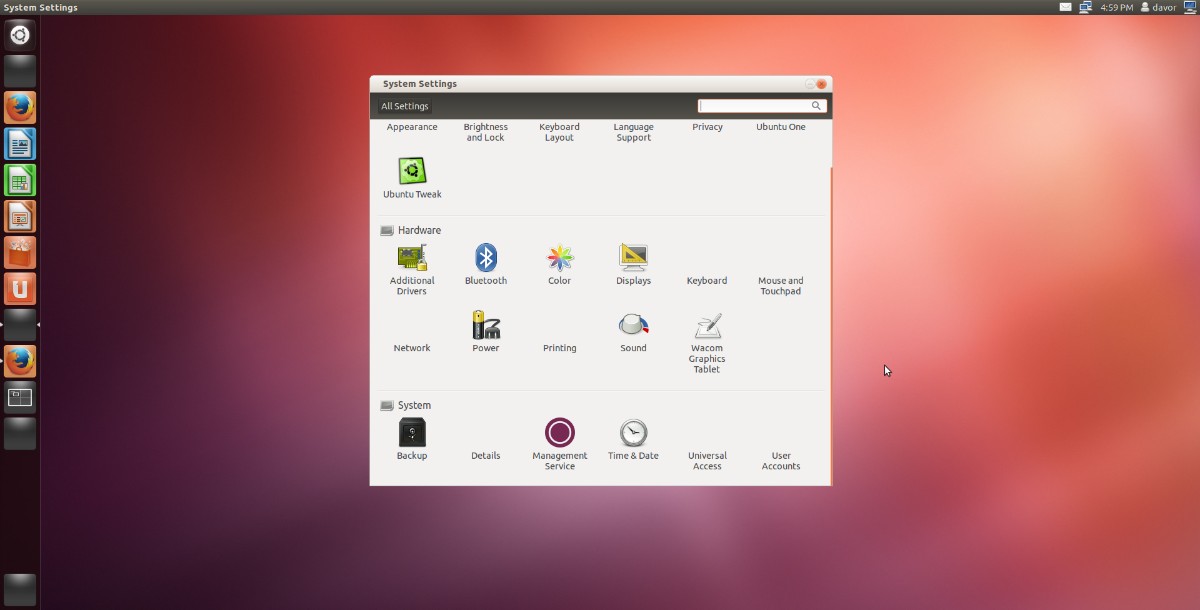The width and height of the screenshot is (1200, 610).
Task: Open Displays settings
Action: pos(633,265)
